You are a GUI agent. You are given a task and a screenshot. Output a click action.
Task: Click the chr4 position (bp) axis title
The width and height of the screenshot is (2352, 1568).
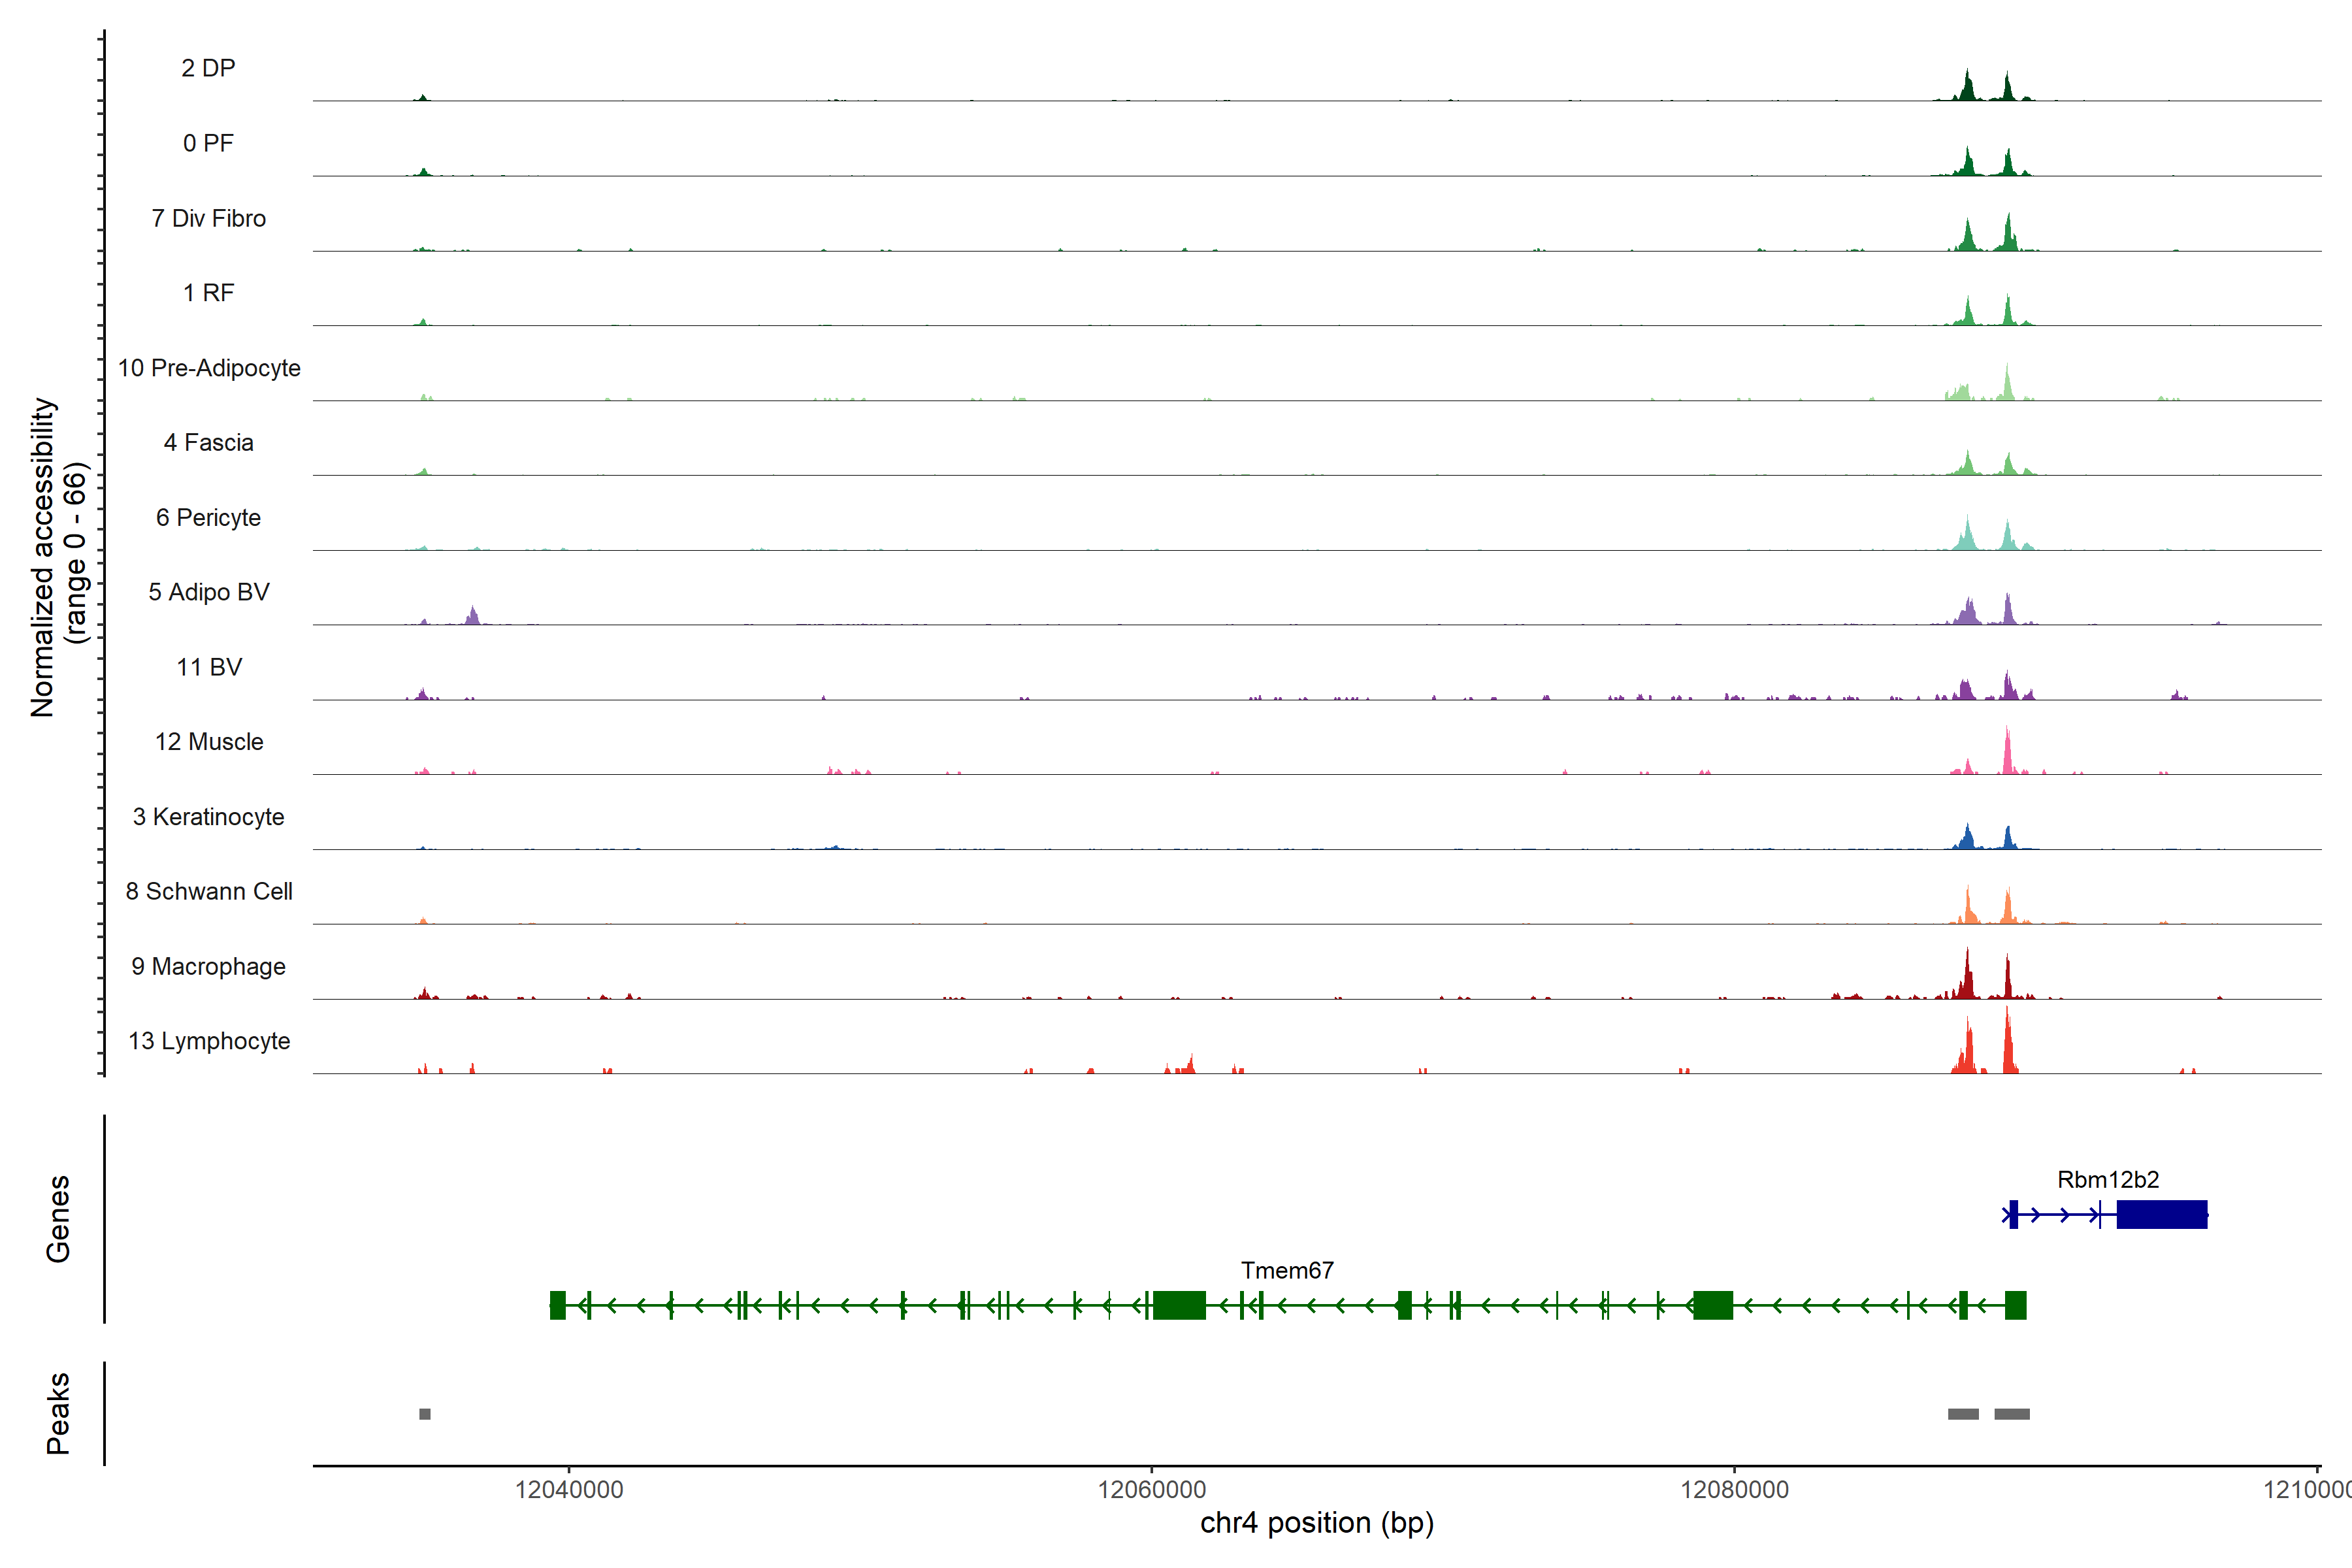click(x=1317, y=1523)
